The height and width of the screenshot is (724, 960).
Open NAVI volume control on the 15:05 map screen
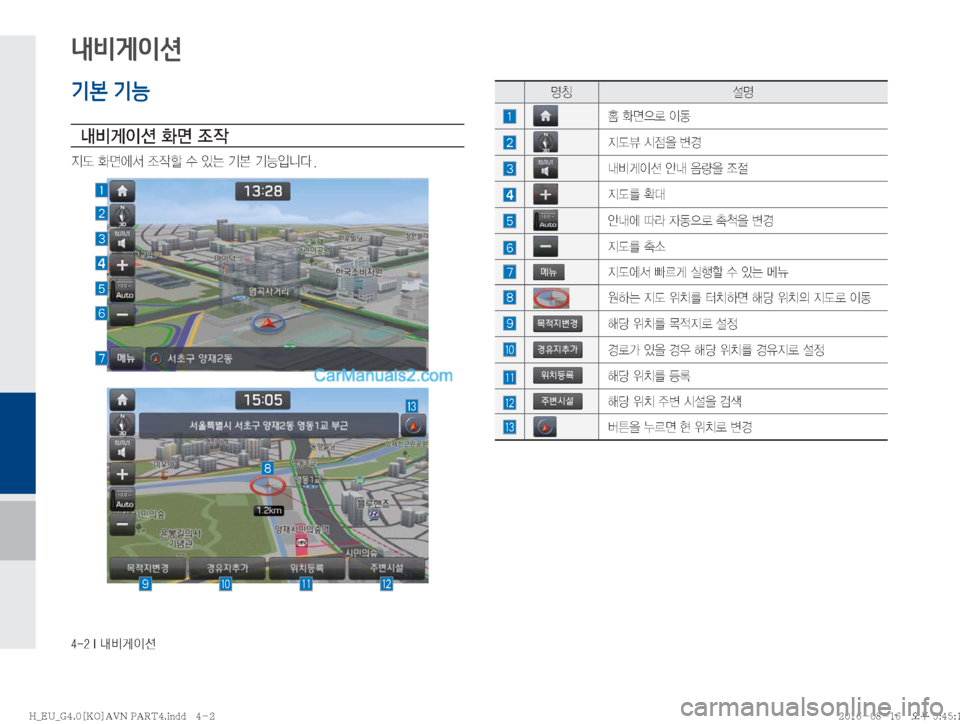tap(122, 449)
